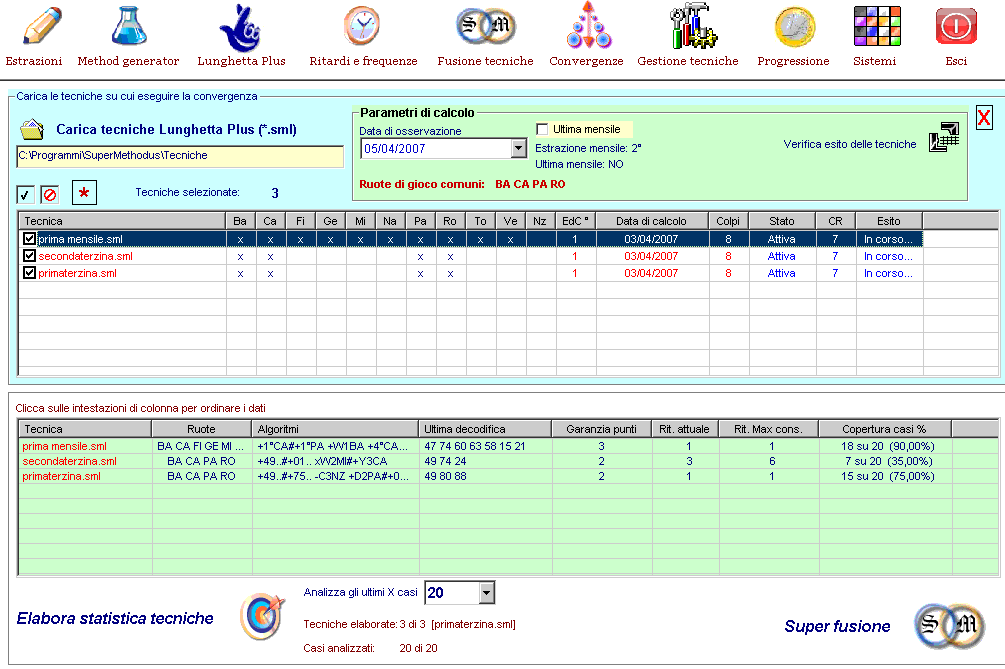This screenshot has width=1005, height=669.
Task: Click the Esci power icon
Action: pyautogui.click(x=956, y=26)
